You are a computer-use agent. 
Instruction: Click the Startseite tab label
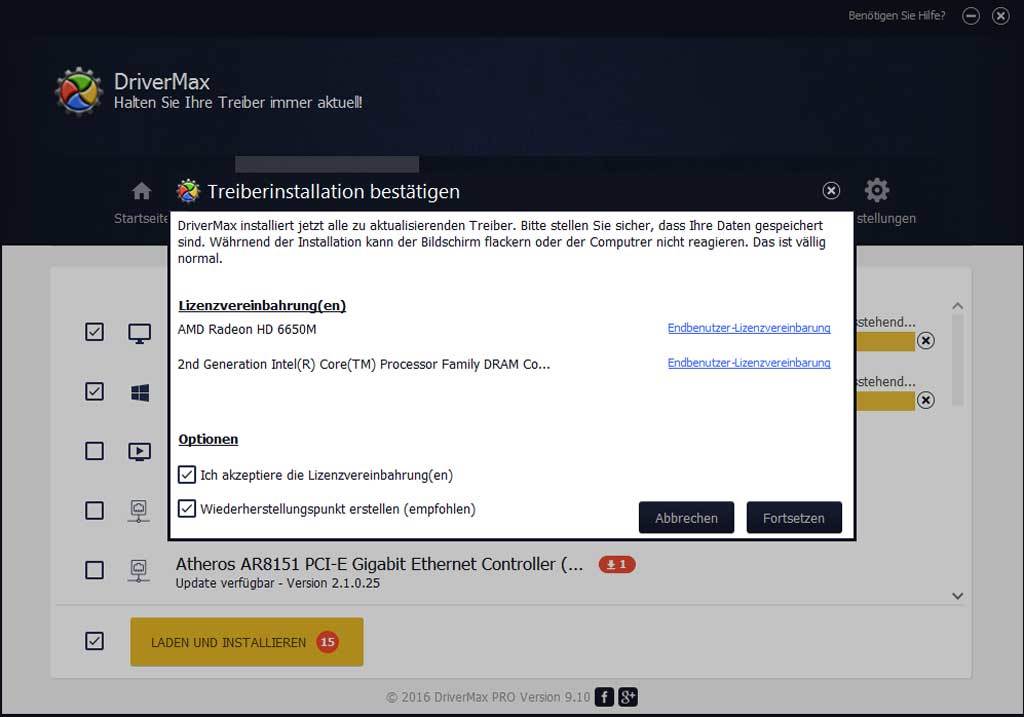(141, 218)
